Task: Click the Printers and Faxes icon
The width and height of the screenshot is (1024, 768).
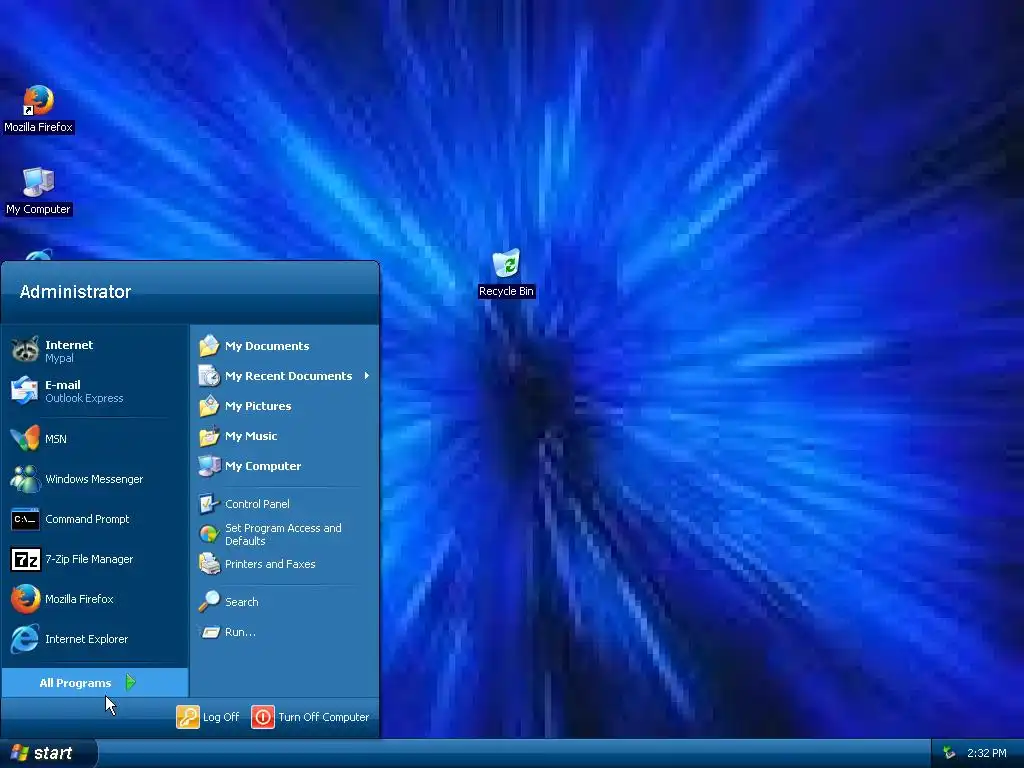Action: pyautogui.click(x=209, y=564)
